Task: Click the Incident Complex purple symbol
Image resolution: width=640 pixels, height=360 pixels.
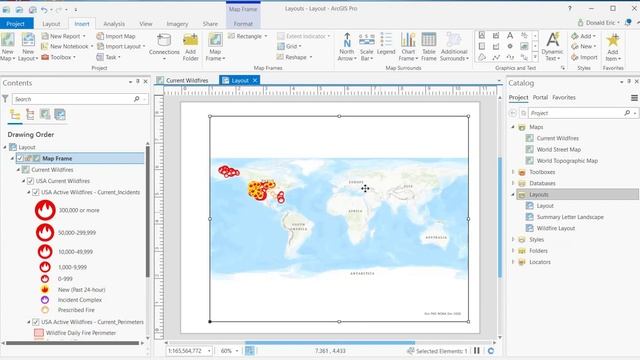Action: point(45,300)
